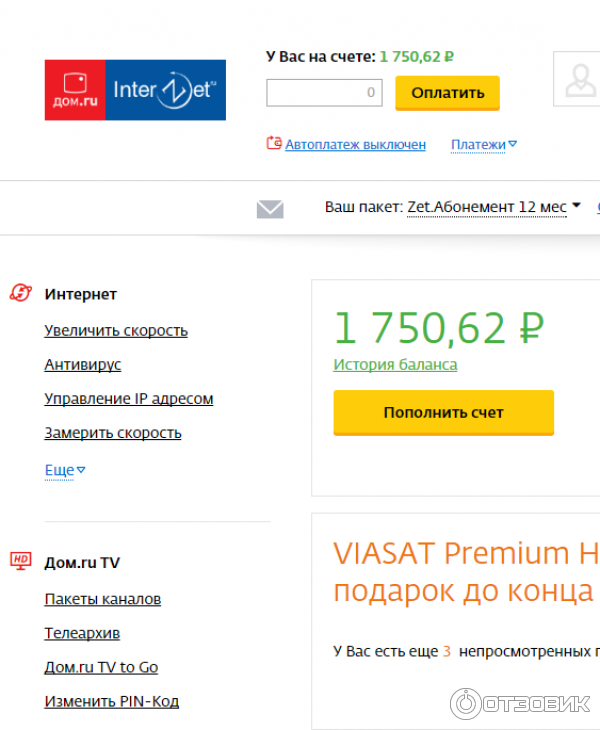
Task: Focus the payment amount input field
Action: point(324,93)
